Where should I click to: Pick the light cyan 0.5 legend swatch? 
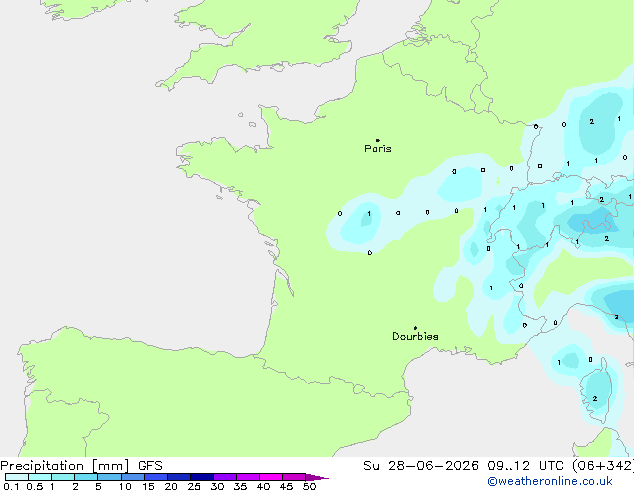click(40, 477)
